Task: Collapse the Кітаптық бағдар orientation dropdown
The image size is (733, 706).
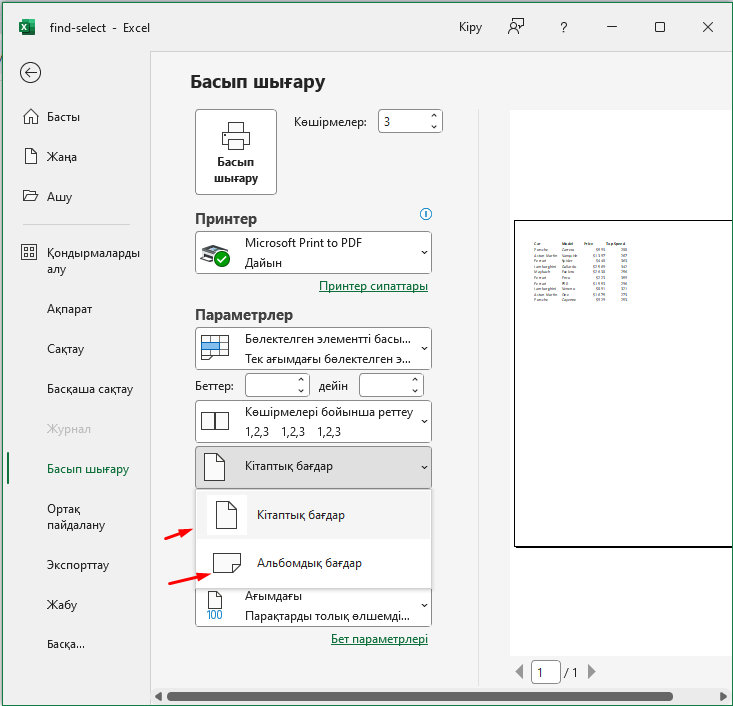Action: click(313, 467)
